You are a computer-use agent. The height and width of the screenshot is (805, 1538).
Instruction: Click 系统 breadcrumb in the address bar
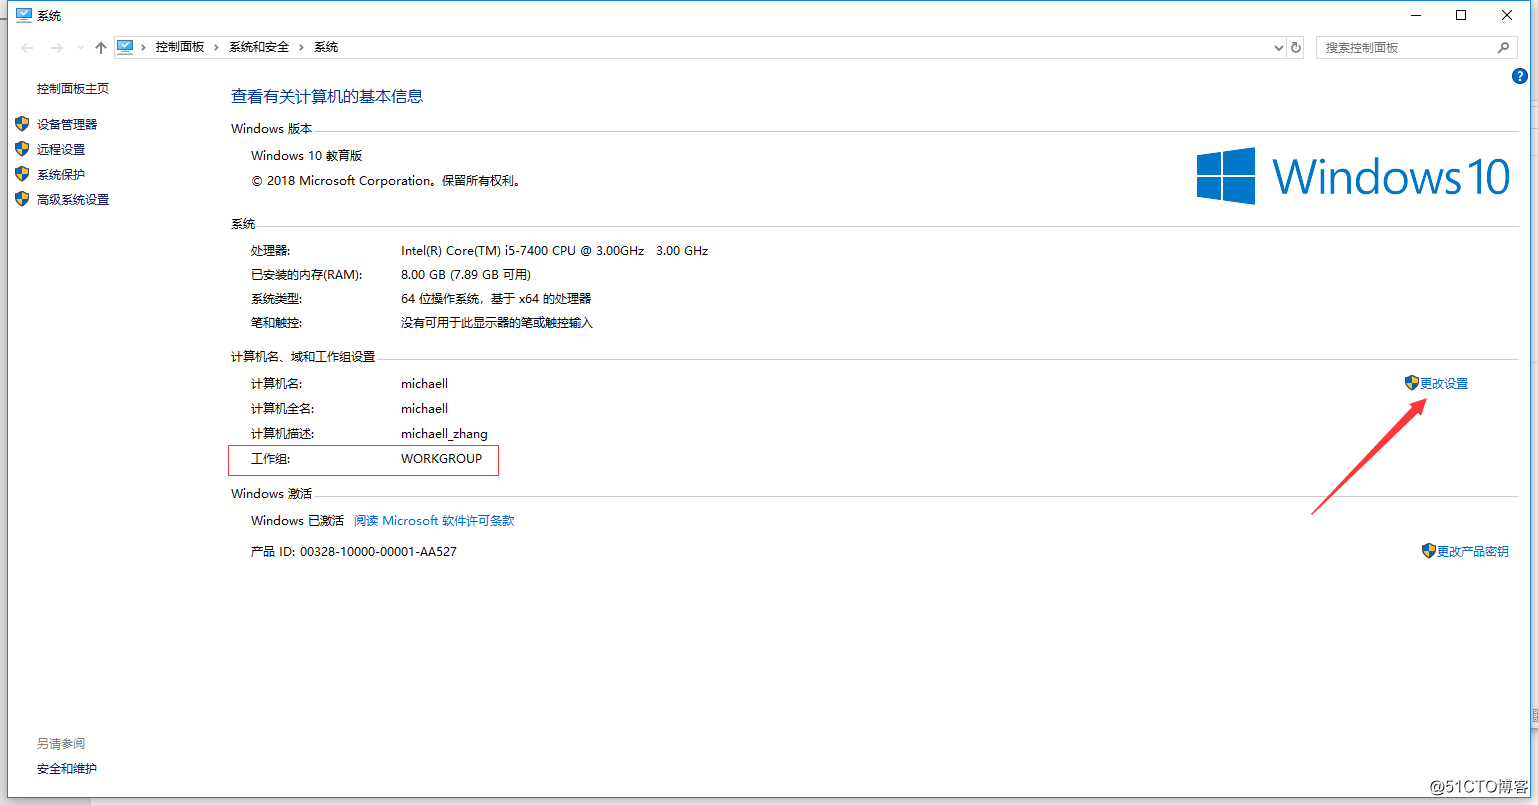pos(326,47)
